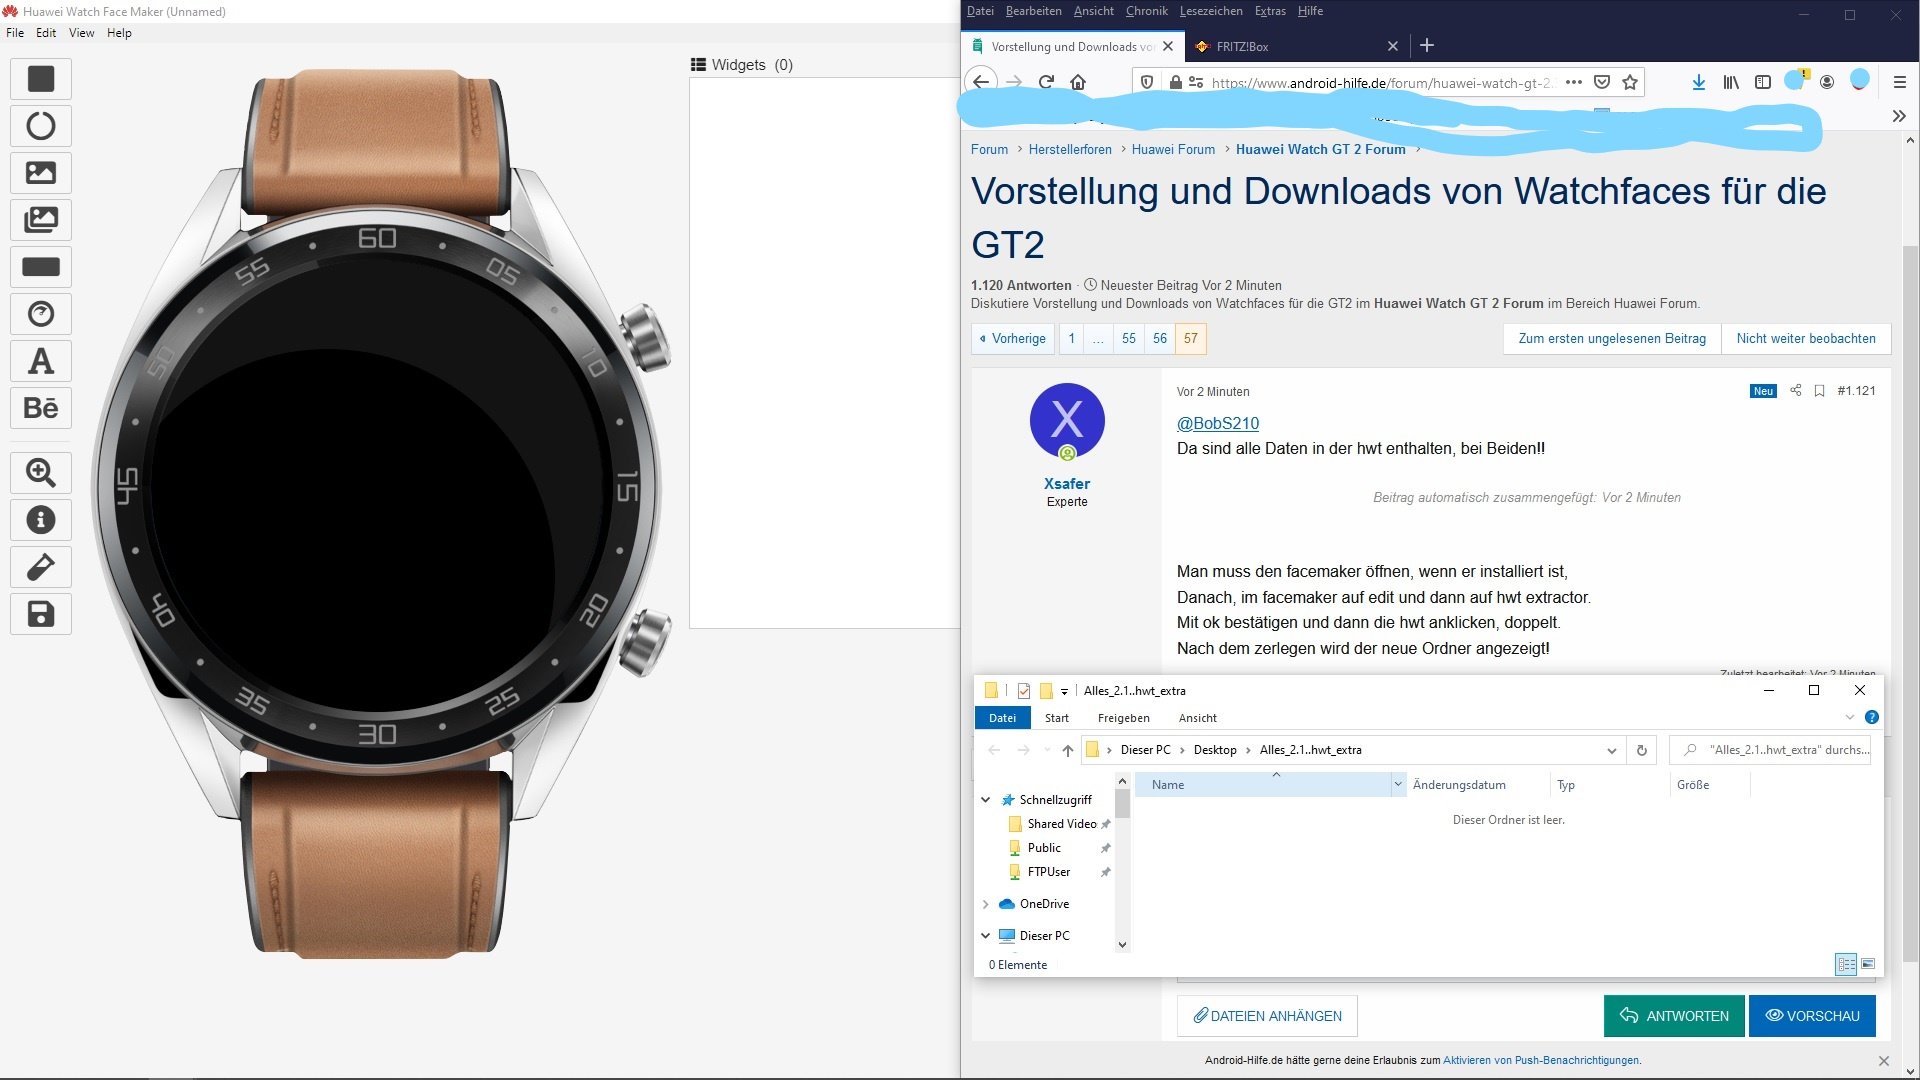Show more Firefox bookmarks toolbar items chevron
Screen dimensions: 1920x1080
click(1898, 116)
